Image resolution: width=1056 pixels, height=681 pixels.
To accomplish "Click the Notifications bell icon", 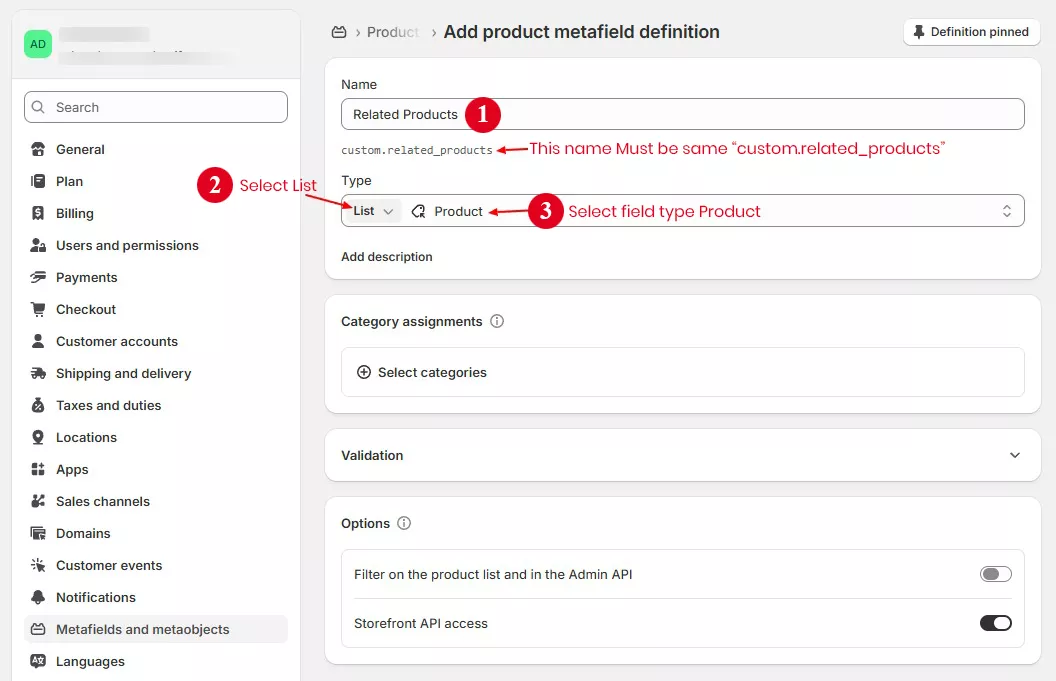I will [38, 597].
